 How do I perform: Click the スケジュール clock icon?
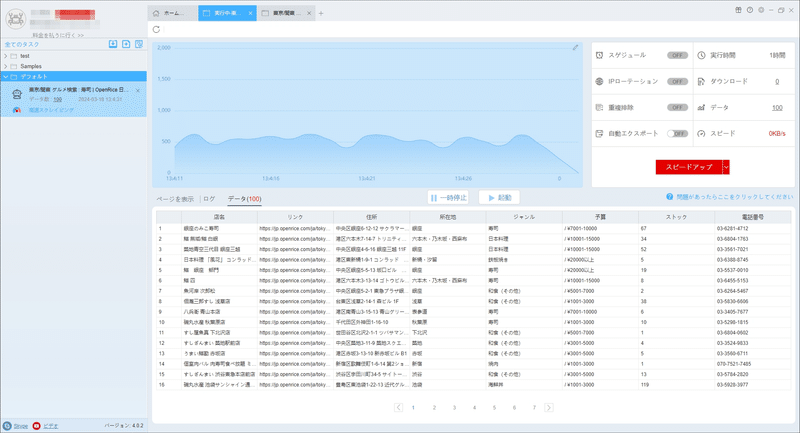pyautogui.click(x=599, y=55)
